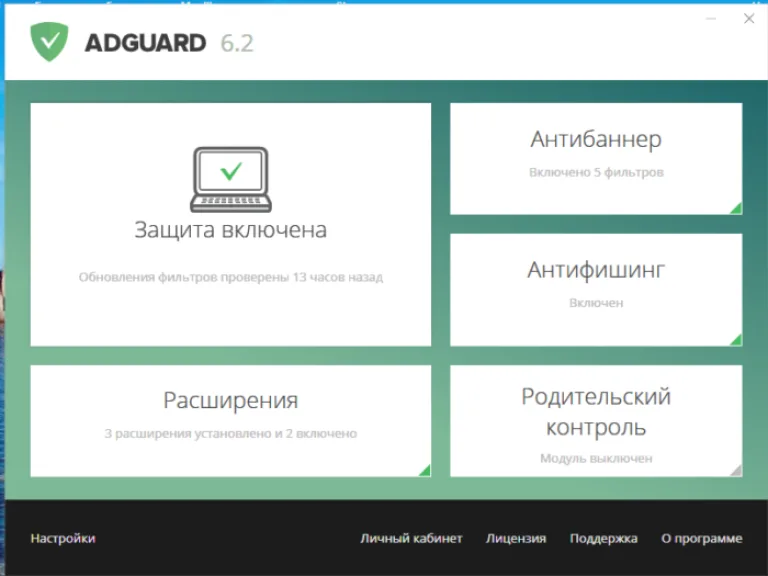Toggle the Расширения green corner switch

point(425,470)
